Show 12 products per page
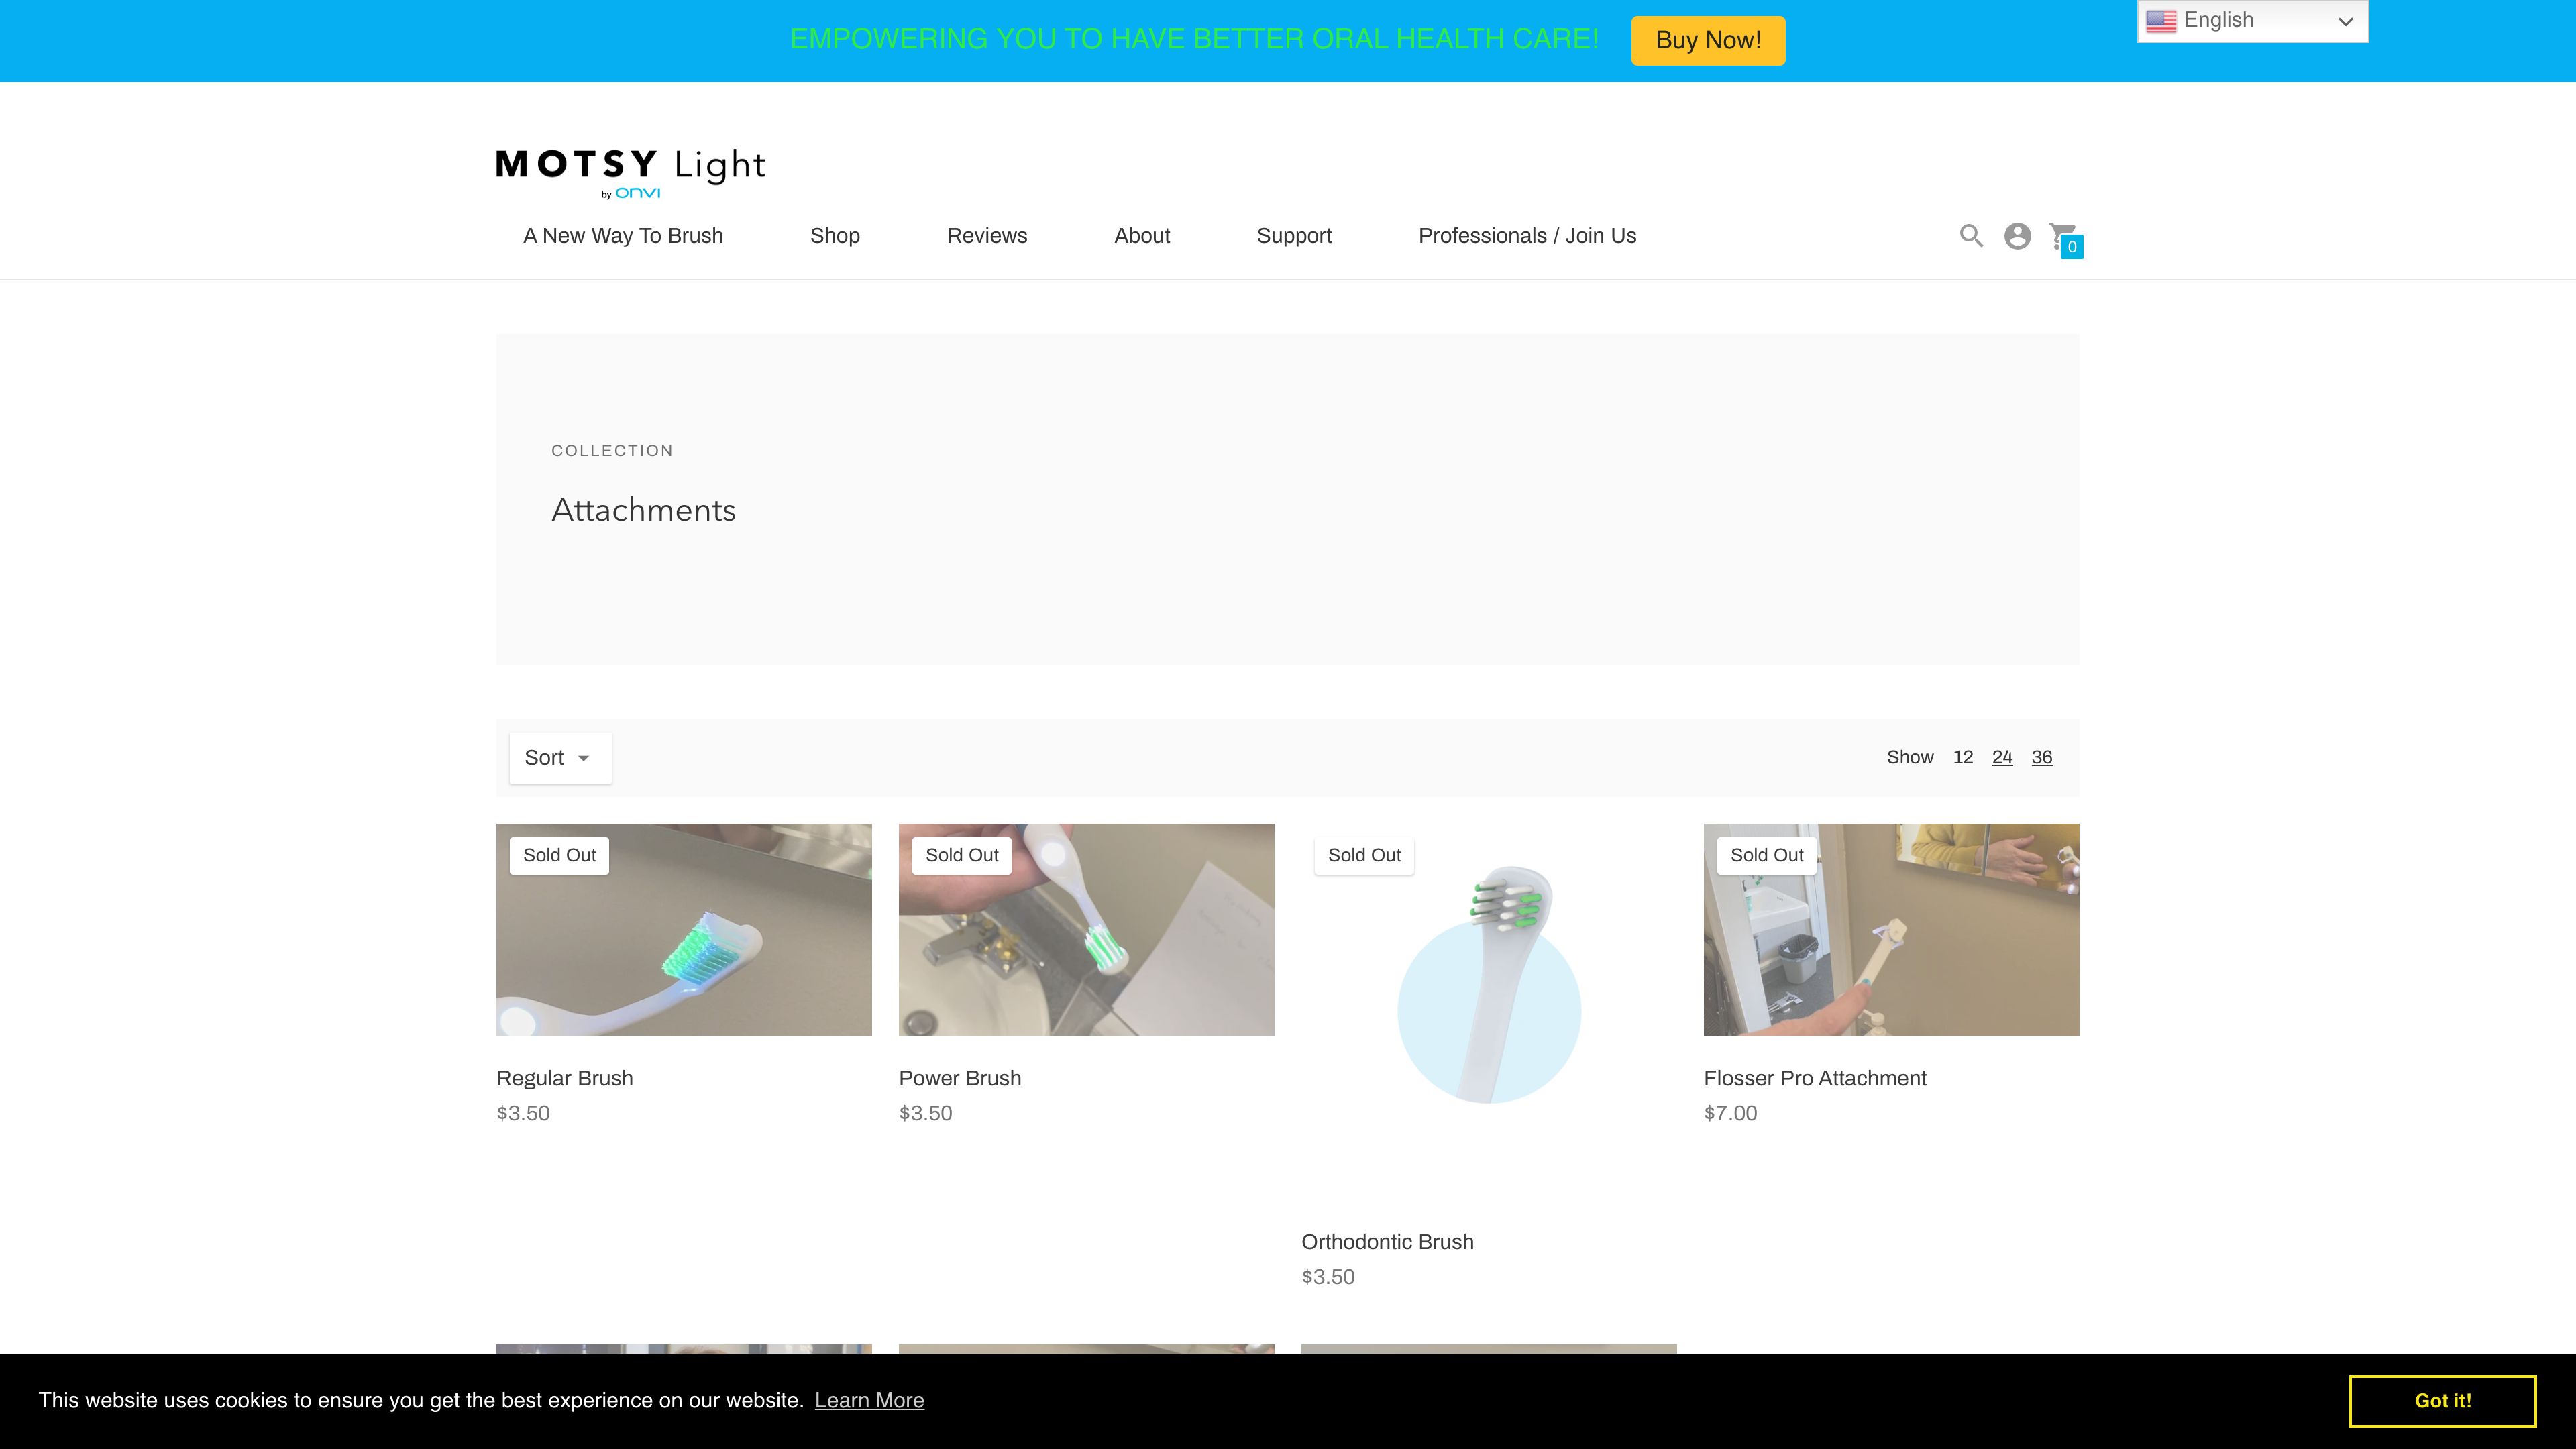2576x1449 pixels. pos(1963,757)
